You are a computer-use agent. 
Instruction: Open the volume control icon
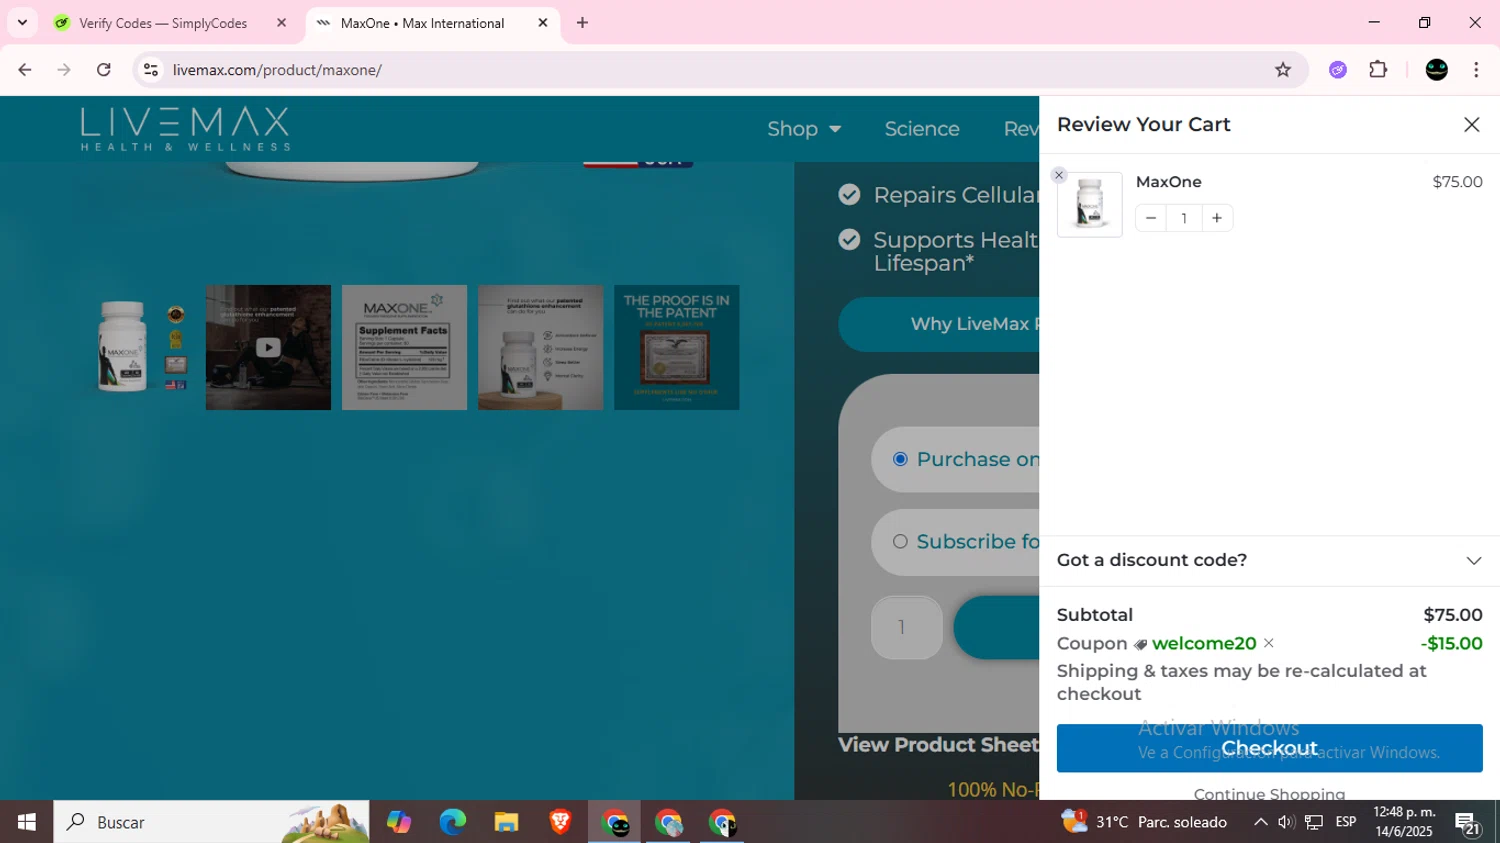tap(1286, 822)
